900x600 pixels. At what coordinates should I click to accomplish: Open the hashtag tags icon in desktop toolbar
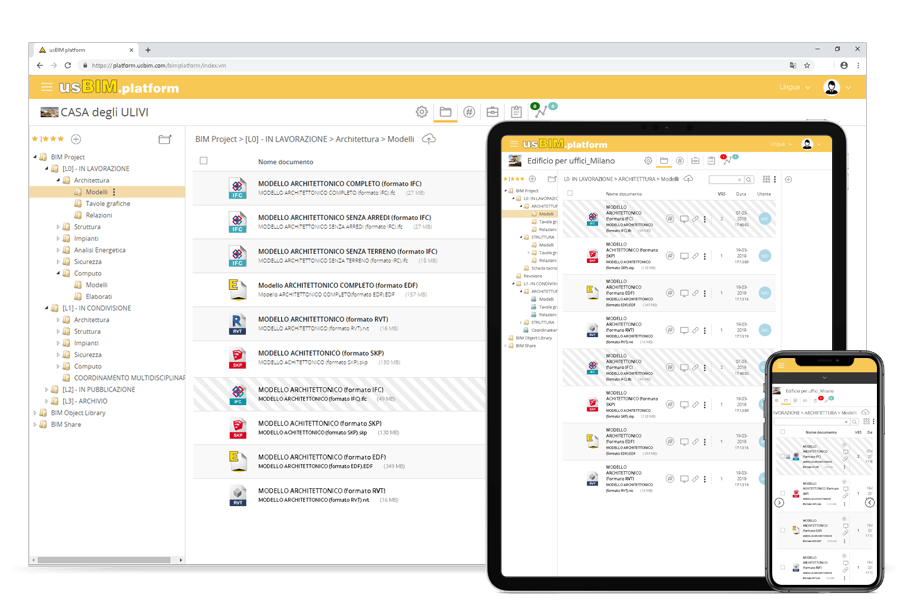tap(469, 112)
